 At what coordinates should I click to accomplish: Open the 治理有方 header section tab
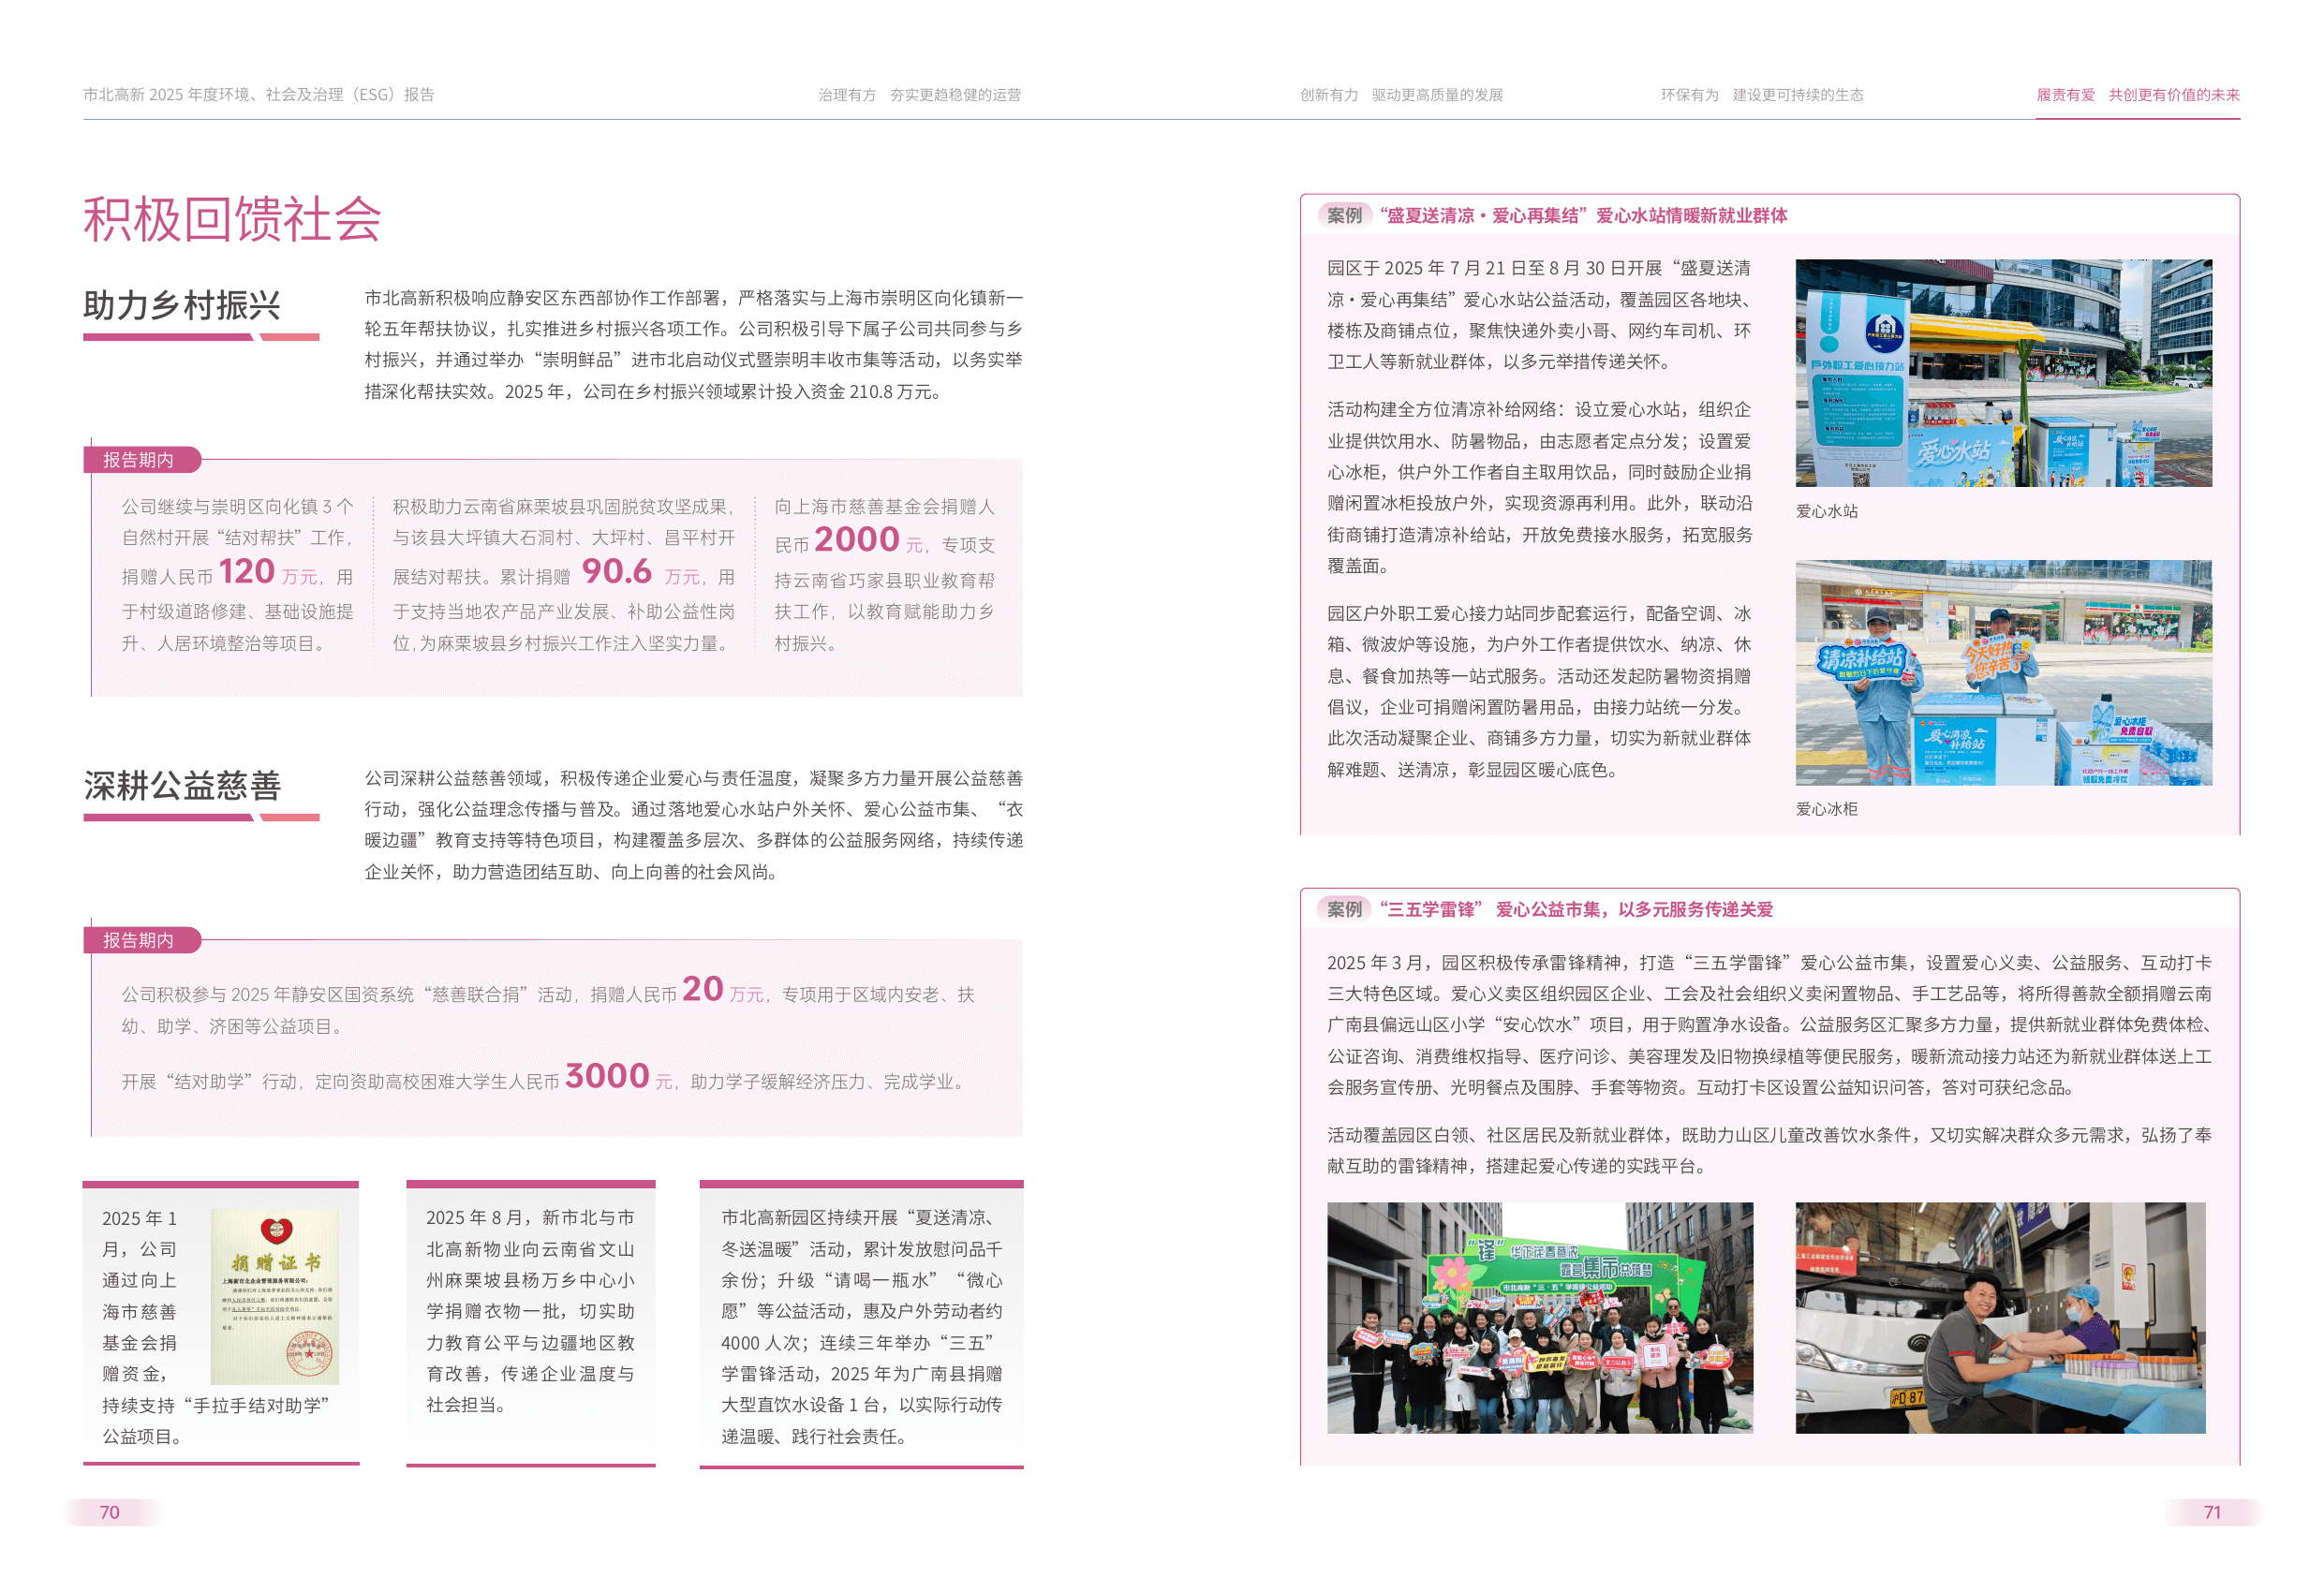(919, 95)
